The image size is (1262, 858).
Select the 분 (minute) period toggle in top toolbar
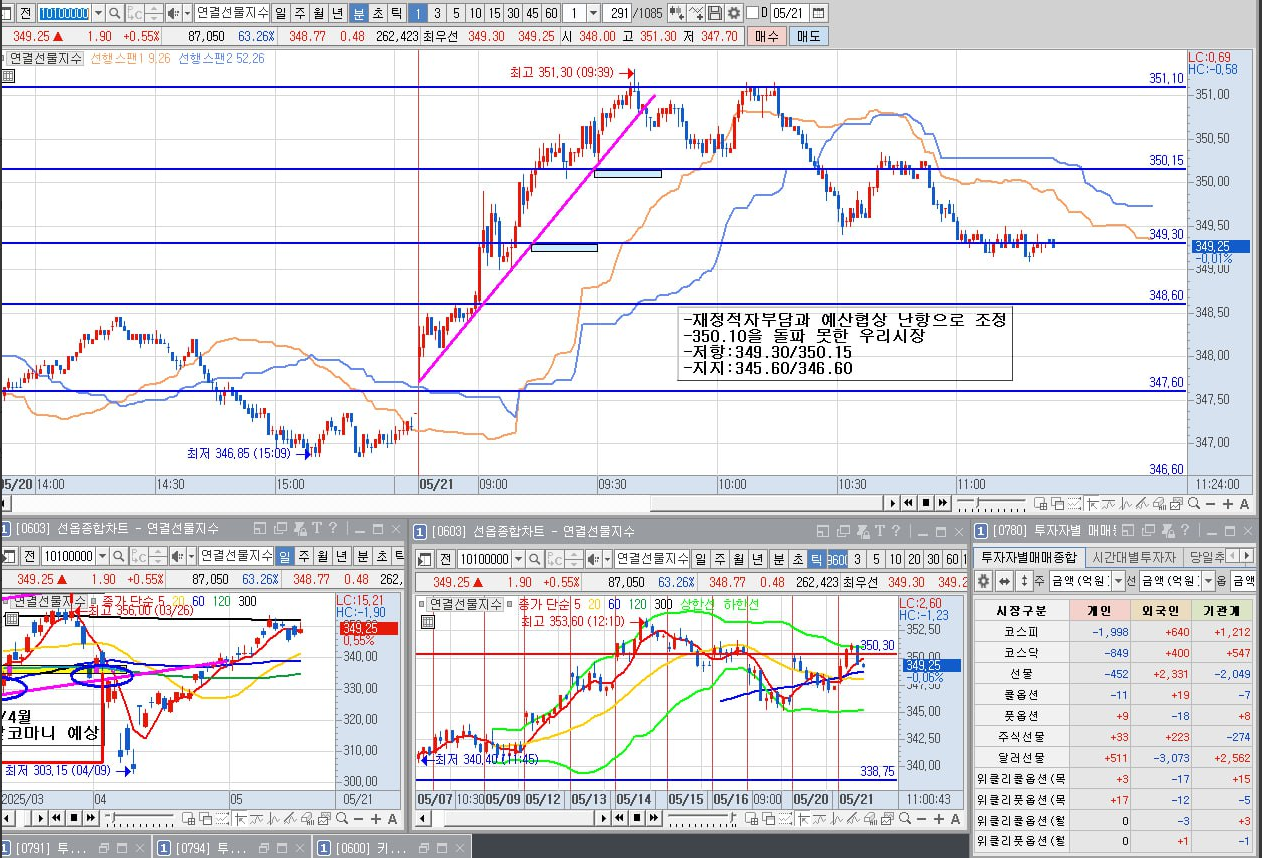[359, 13]
